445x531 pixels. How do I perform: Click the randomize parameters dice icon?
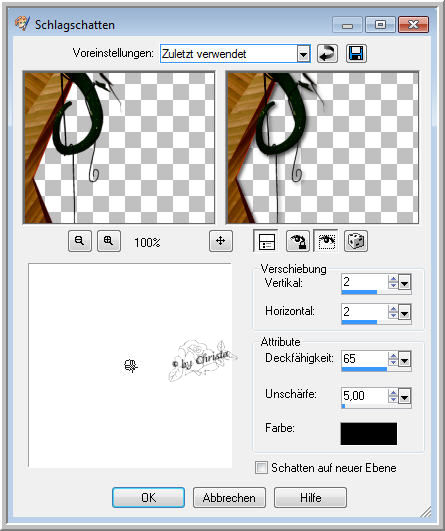[x=356, y=241]
